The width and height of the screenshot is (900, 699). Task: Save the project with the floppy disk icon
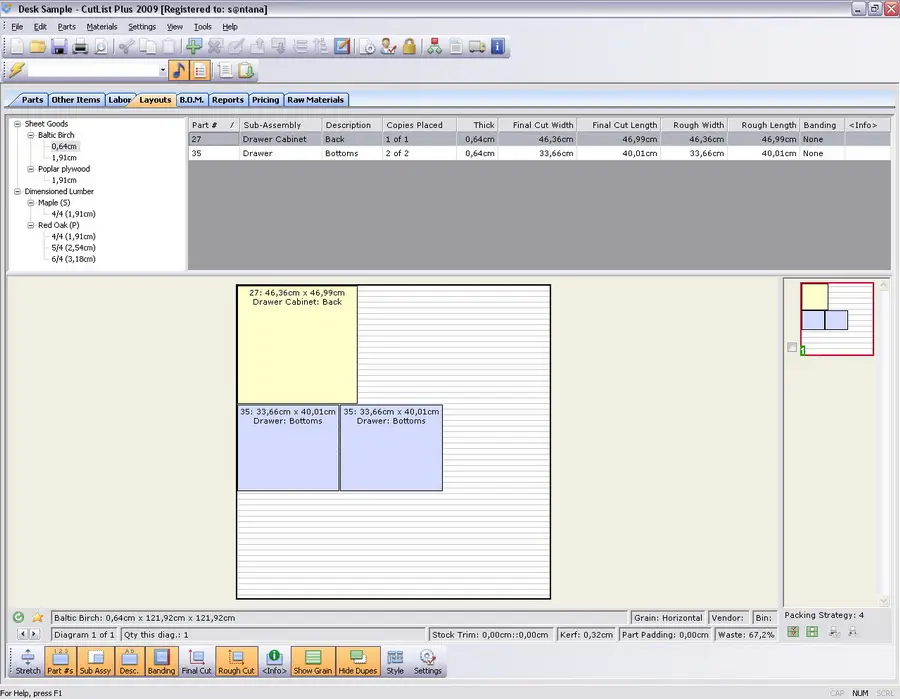point(59,46)
